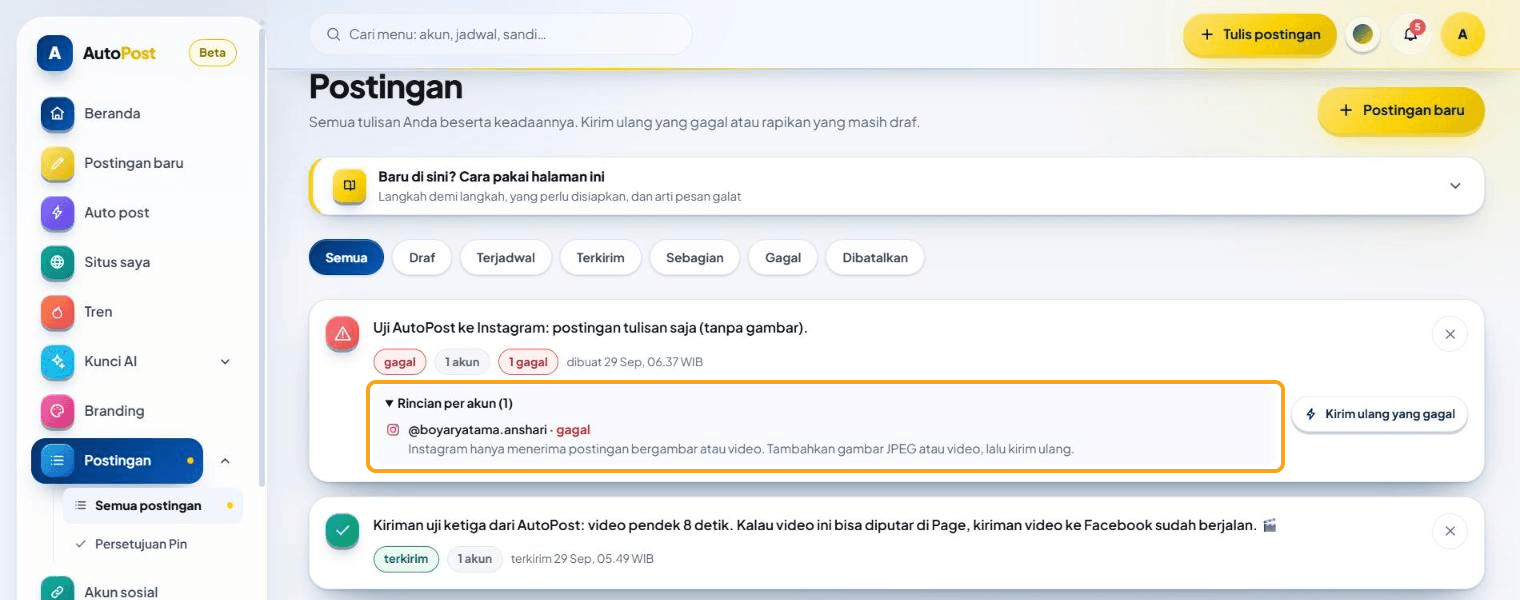The height and width of the screenshot is (600, 1520).
Task: Click the red warning icon on failed post
Action: point(343,334)
